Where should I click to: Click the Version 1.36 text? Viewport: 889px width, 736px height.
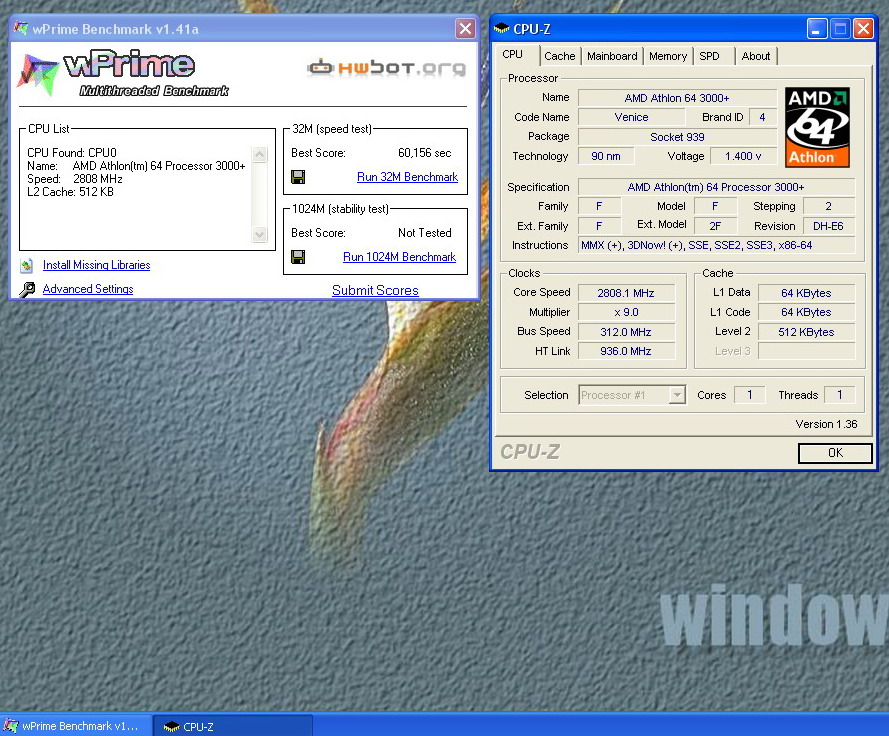coord(826,424)
